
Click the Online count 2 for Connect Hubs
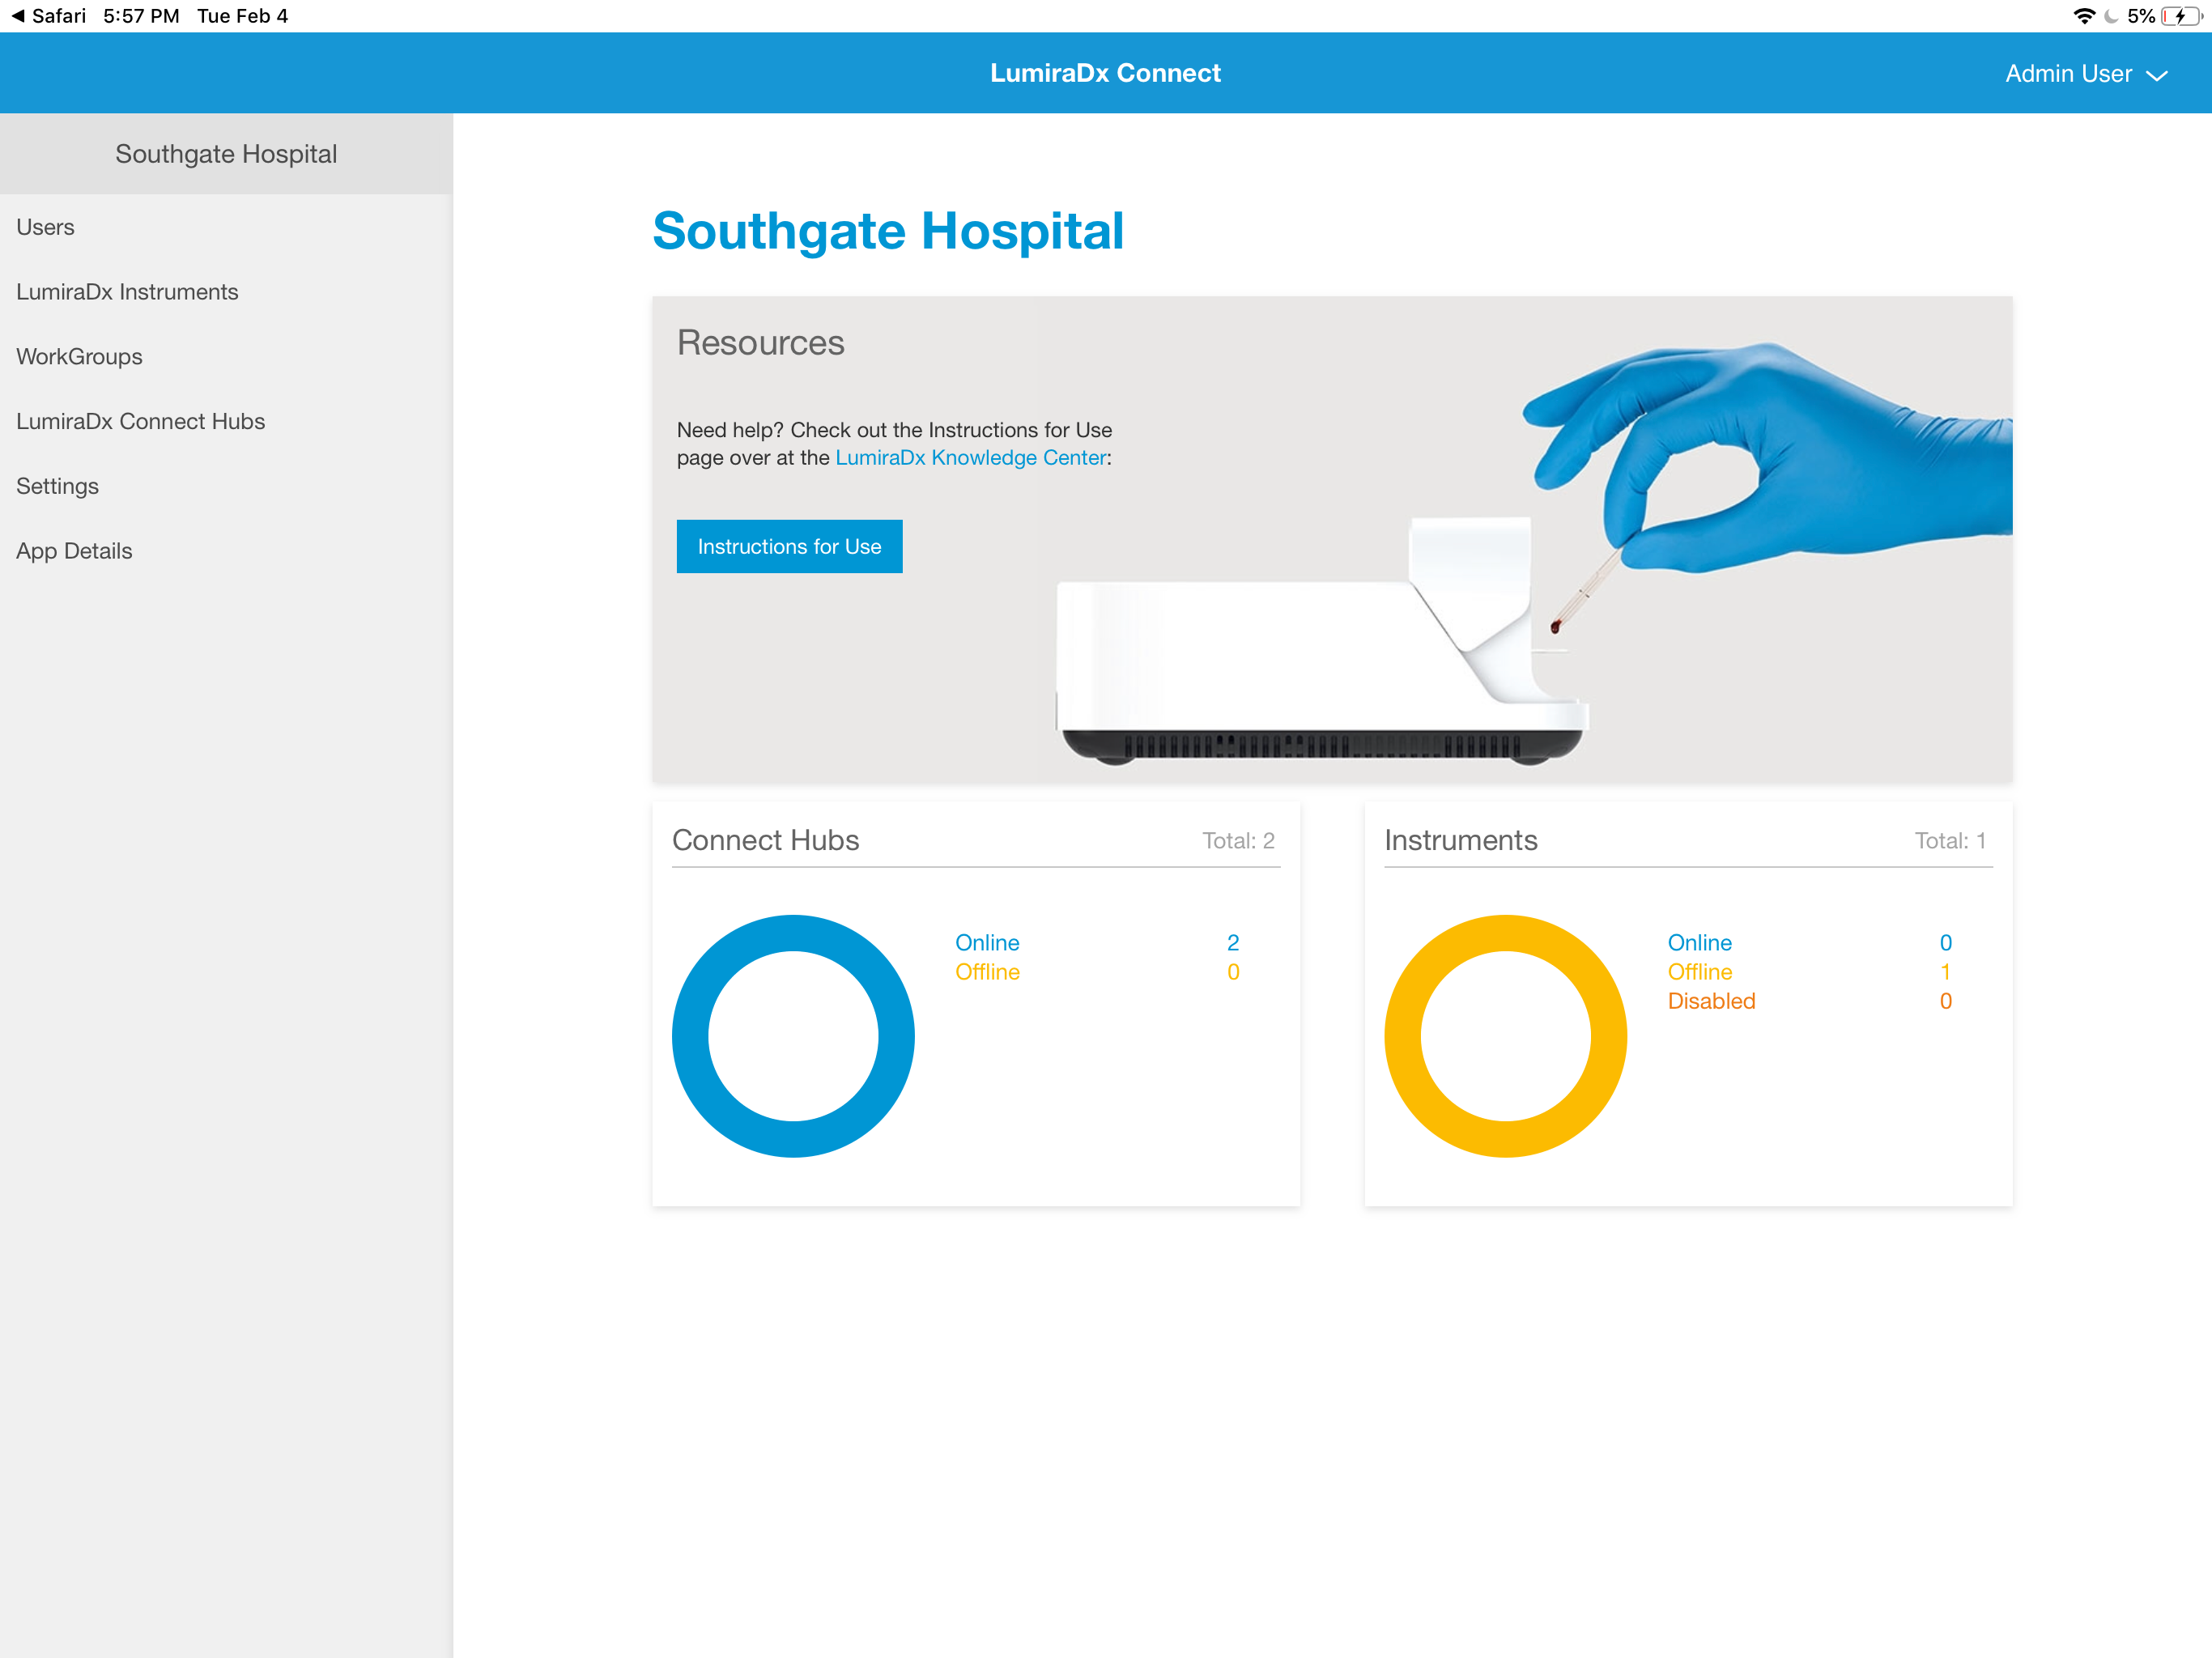(1233, 943)
